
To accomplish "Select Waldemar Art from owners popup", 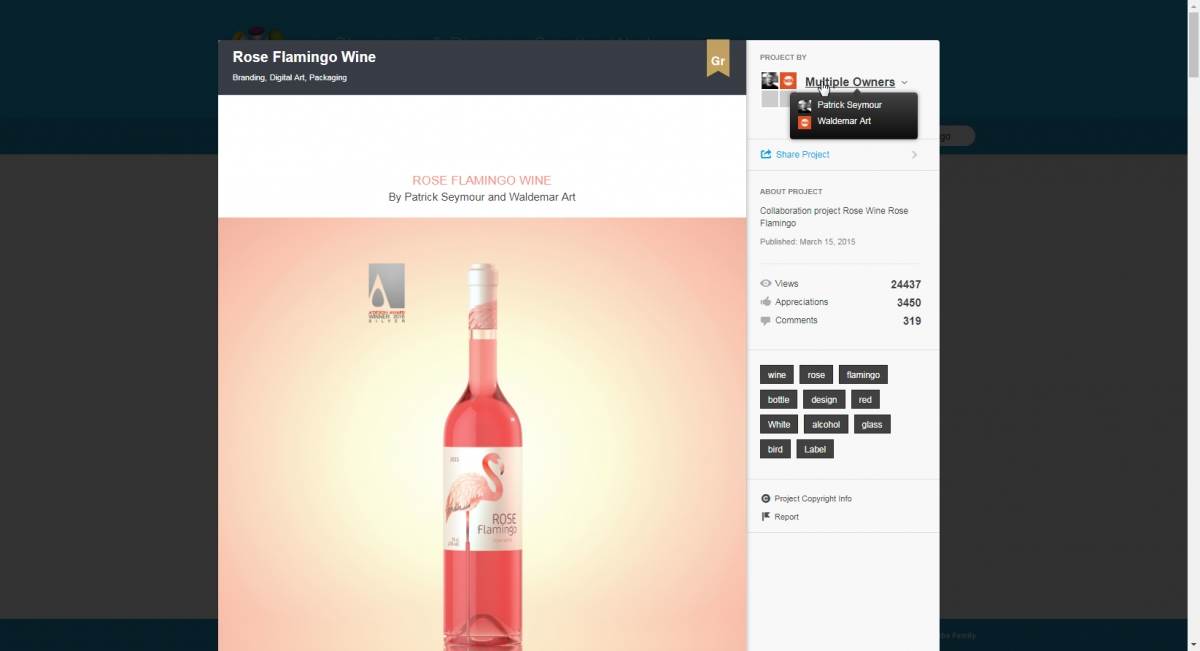I will [x=843, y=121].
